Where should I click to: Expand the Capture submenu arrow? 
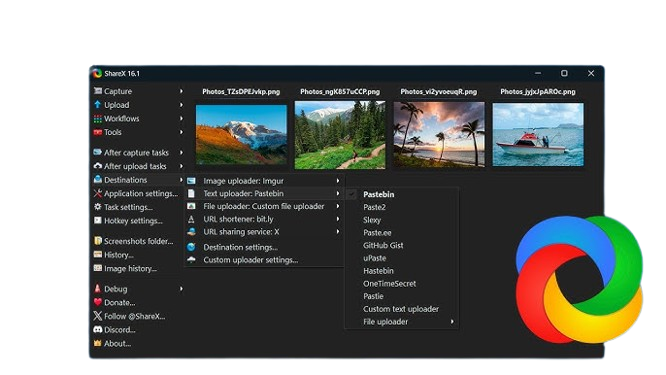click(x=181, y=91)
